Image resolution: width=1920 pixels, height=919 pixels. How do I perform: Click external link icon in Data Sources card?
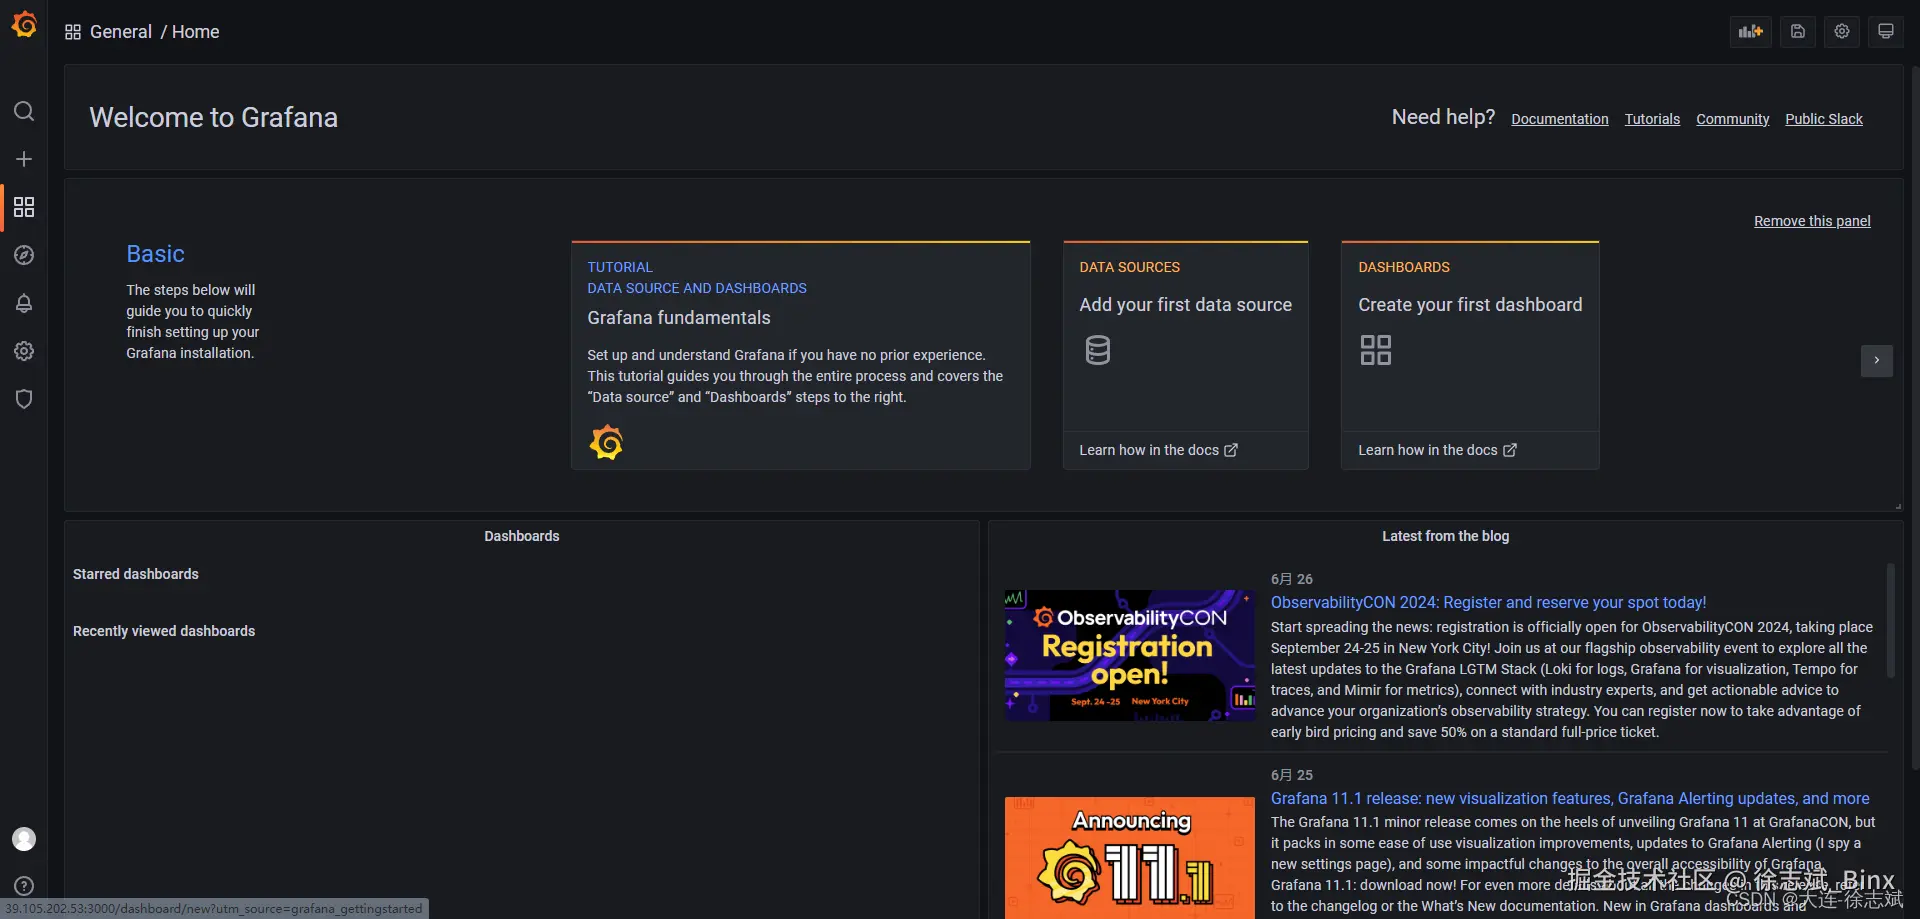tap(1231, 450)
